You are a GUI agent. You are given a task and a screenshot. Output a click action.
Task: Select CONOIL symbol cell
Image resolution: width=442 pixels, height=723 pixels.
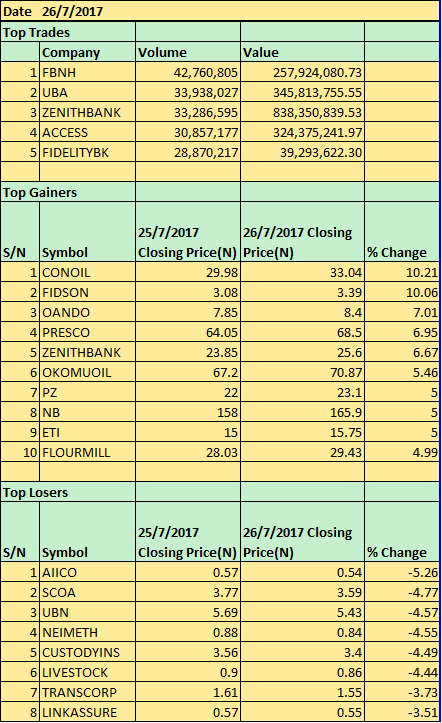click(88, 273)
